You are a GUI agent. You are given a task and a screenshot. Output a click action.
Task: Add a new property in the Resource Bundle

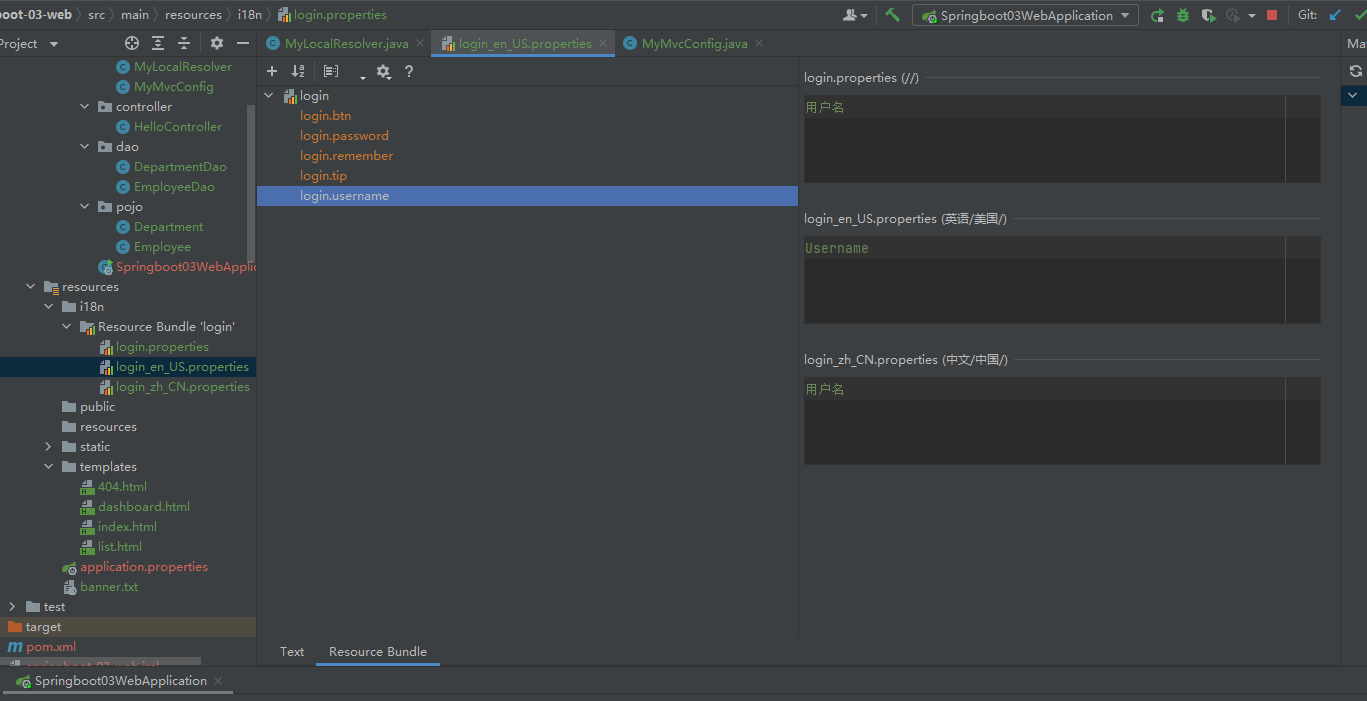point(271,71)
